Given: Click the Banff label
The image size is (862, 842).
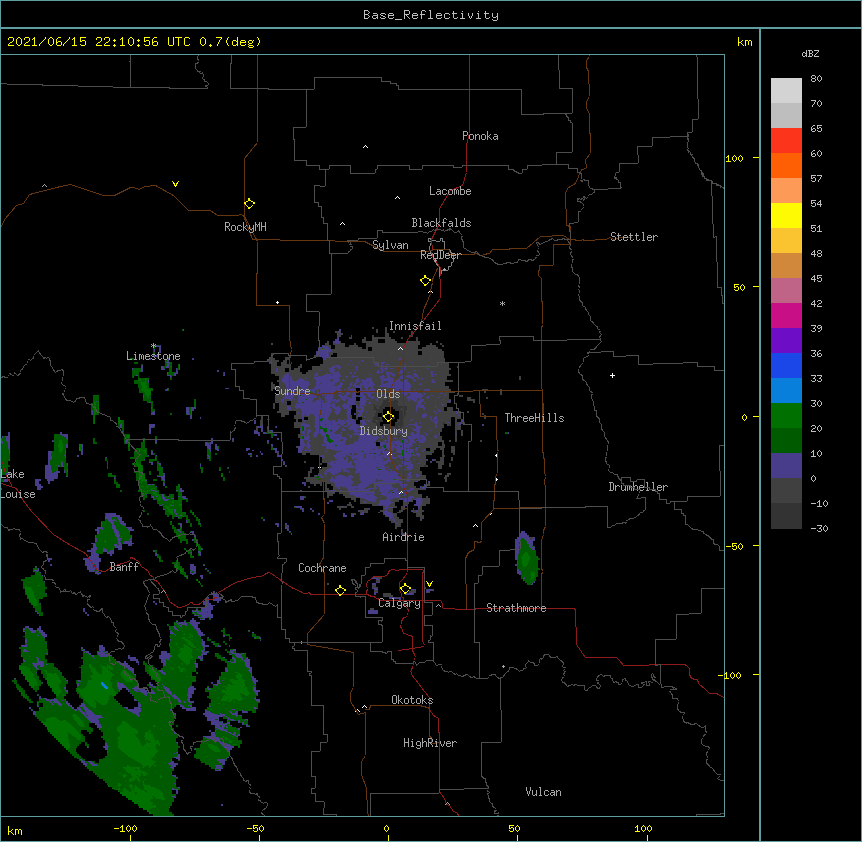Looking at the screenshot, I should (x=124, y=567).
